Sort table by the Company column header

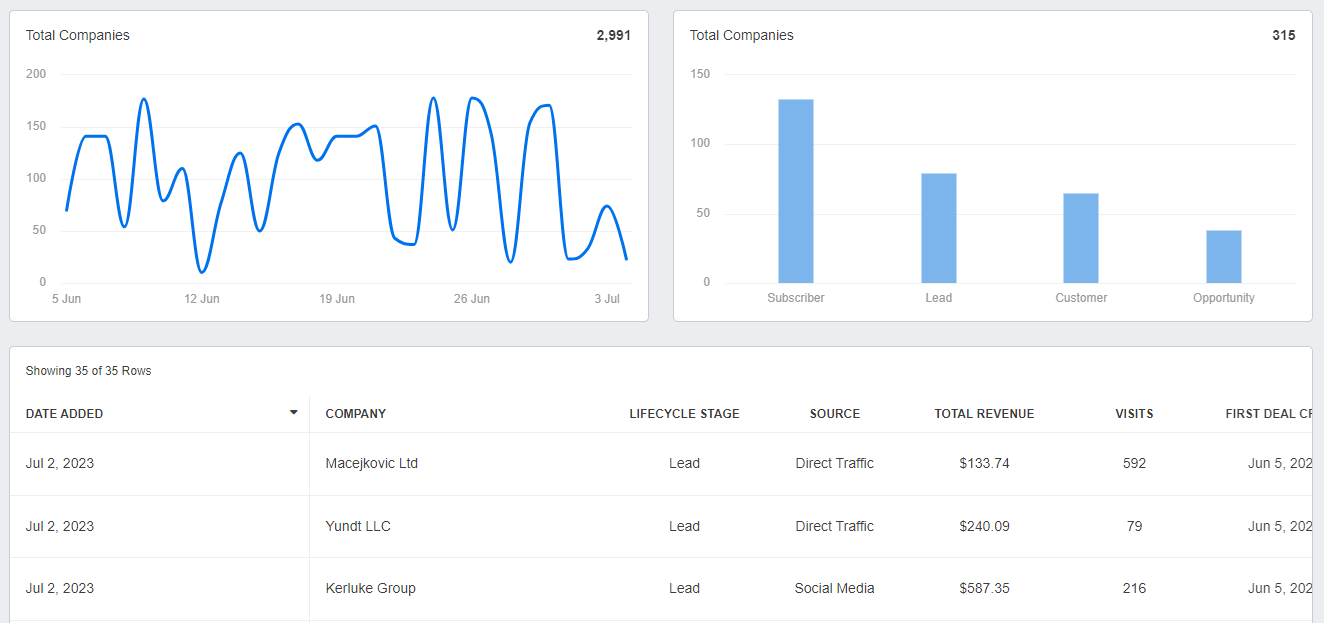tap(355, 414)
